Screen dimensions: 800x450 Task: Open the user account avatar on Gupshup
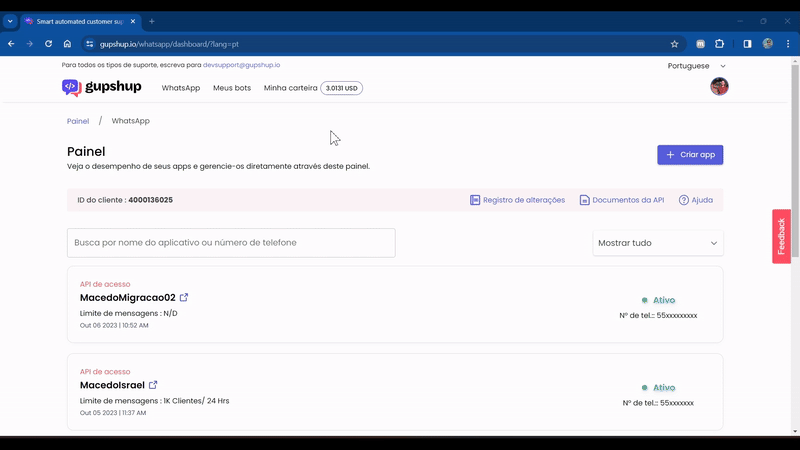tap(719, 86)
